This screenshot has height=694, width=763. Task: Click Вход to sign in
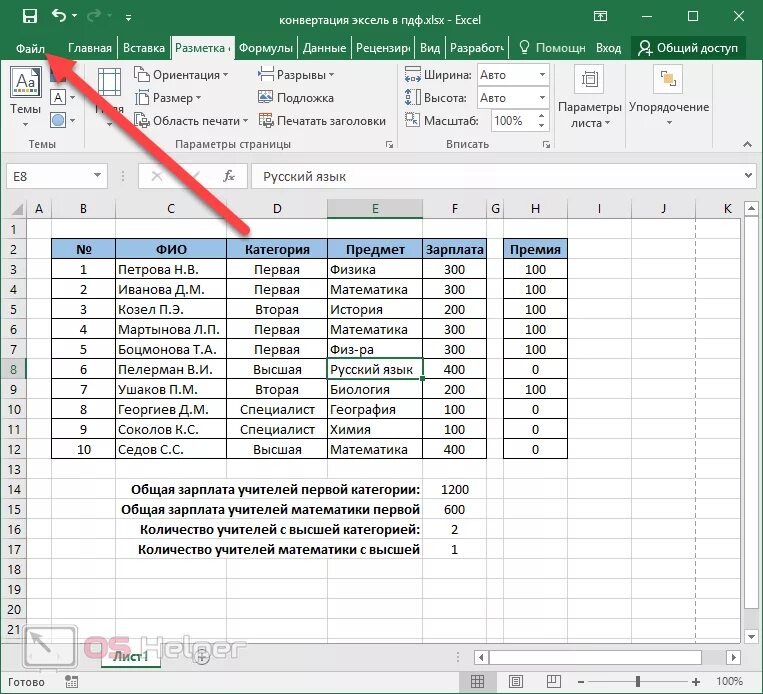[608, 48]
